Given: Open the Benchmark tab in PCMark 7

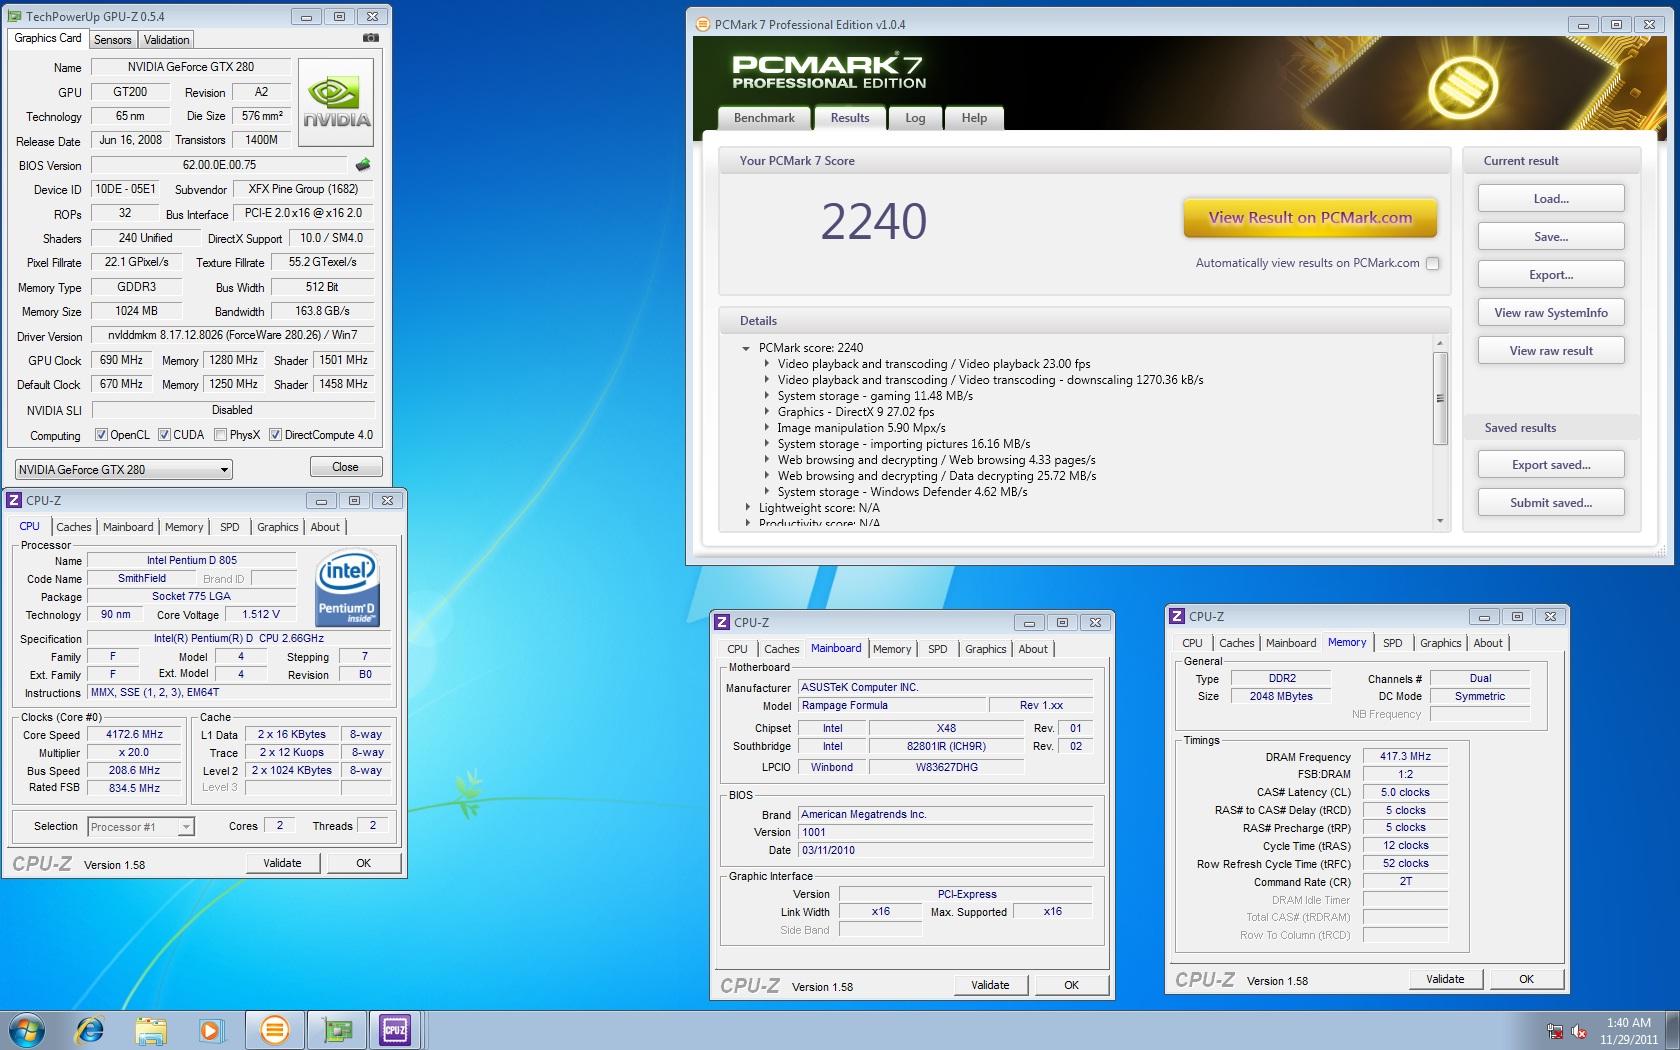Looking at the screenshot, I should click(764, 118).
